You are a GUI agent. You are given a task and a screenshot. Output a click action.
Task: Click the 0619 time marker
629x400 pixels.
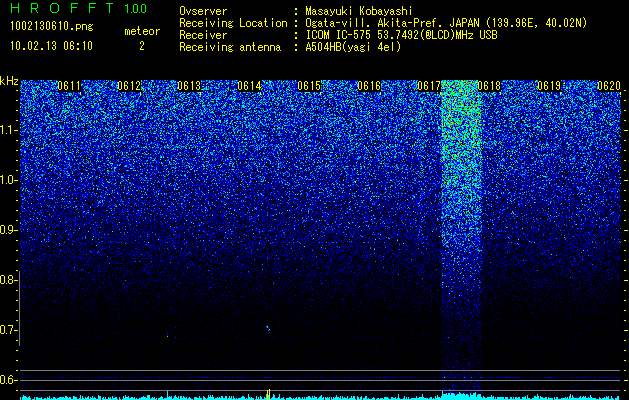click(x=549, y=86)
